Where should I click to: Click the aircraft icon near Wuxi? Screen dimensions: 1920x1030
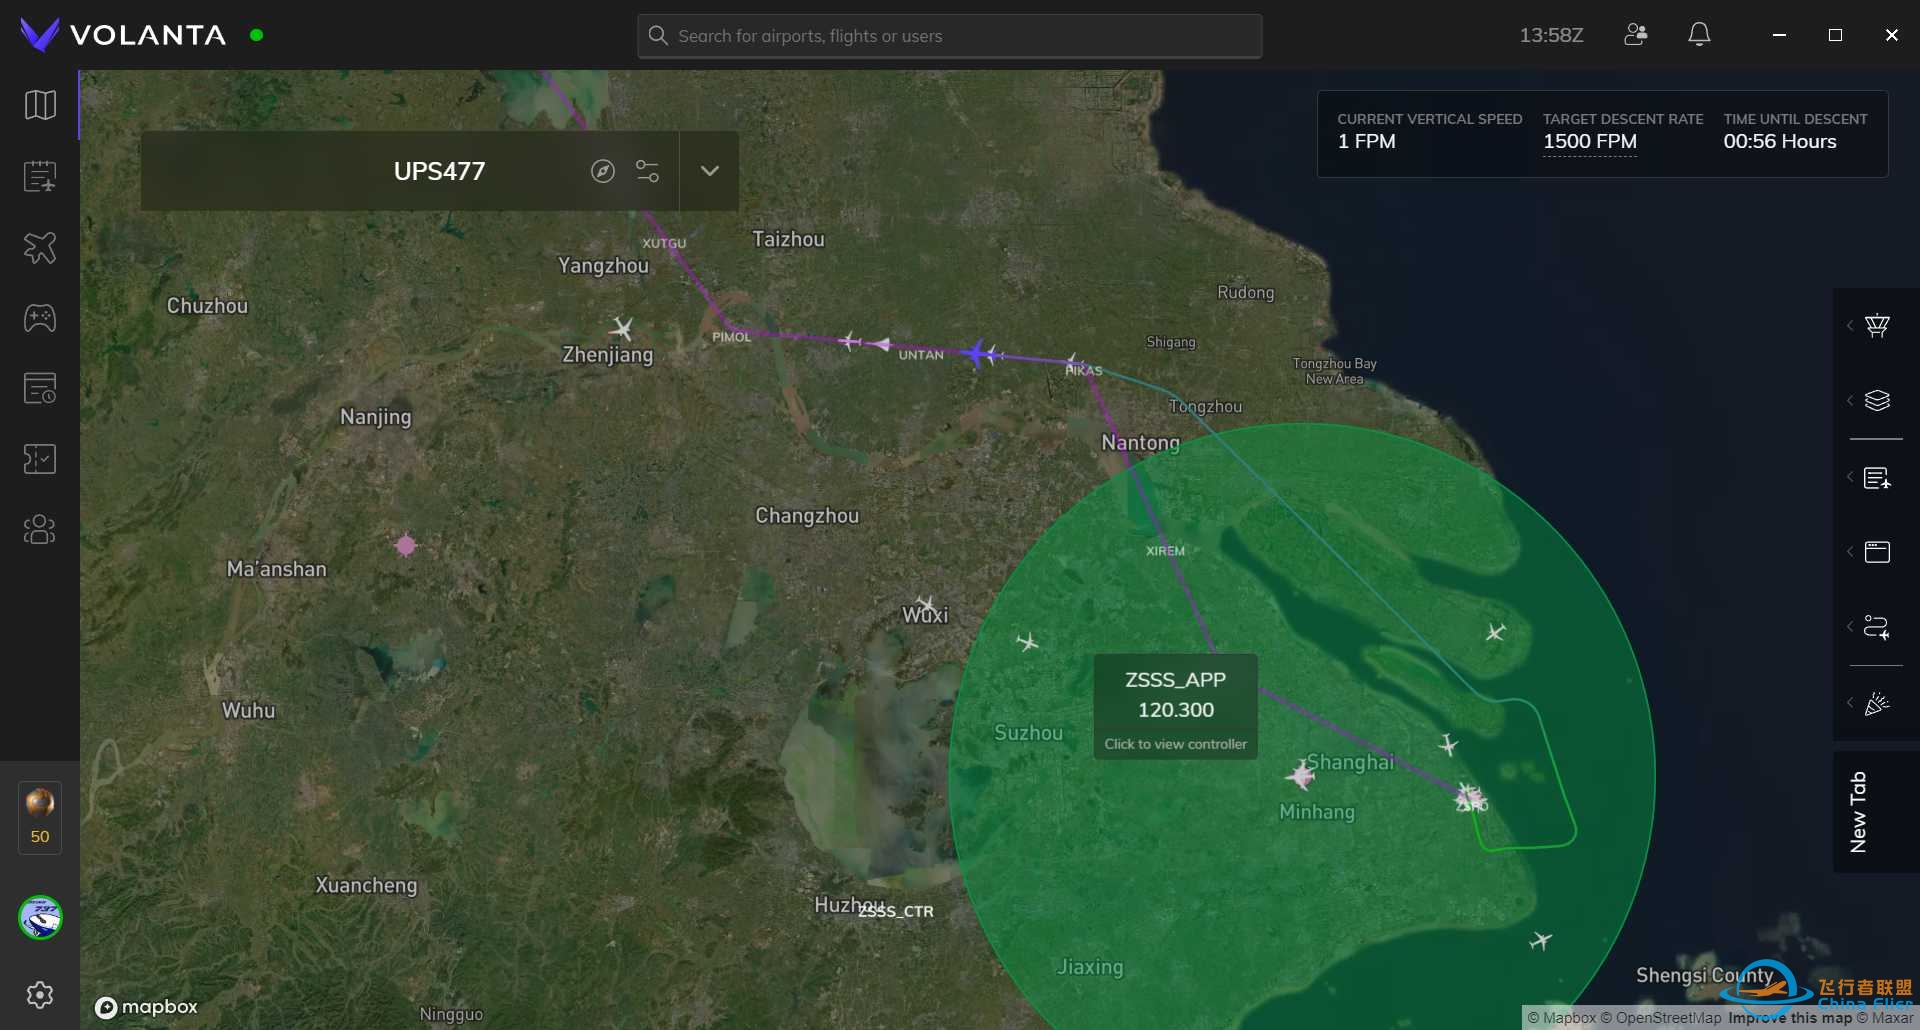coord(926,604)
